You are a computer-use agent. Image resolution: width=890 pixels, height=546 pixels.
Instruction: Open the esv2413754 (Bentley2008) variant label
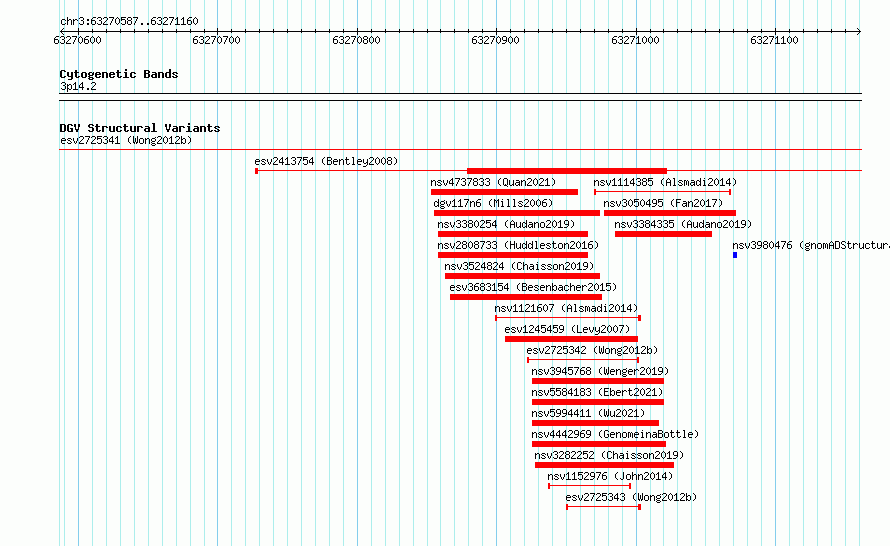coord(326,161)
